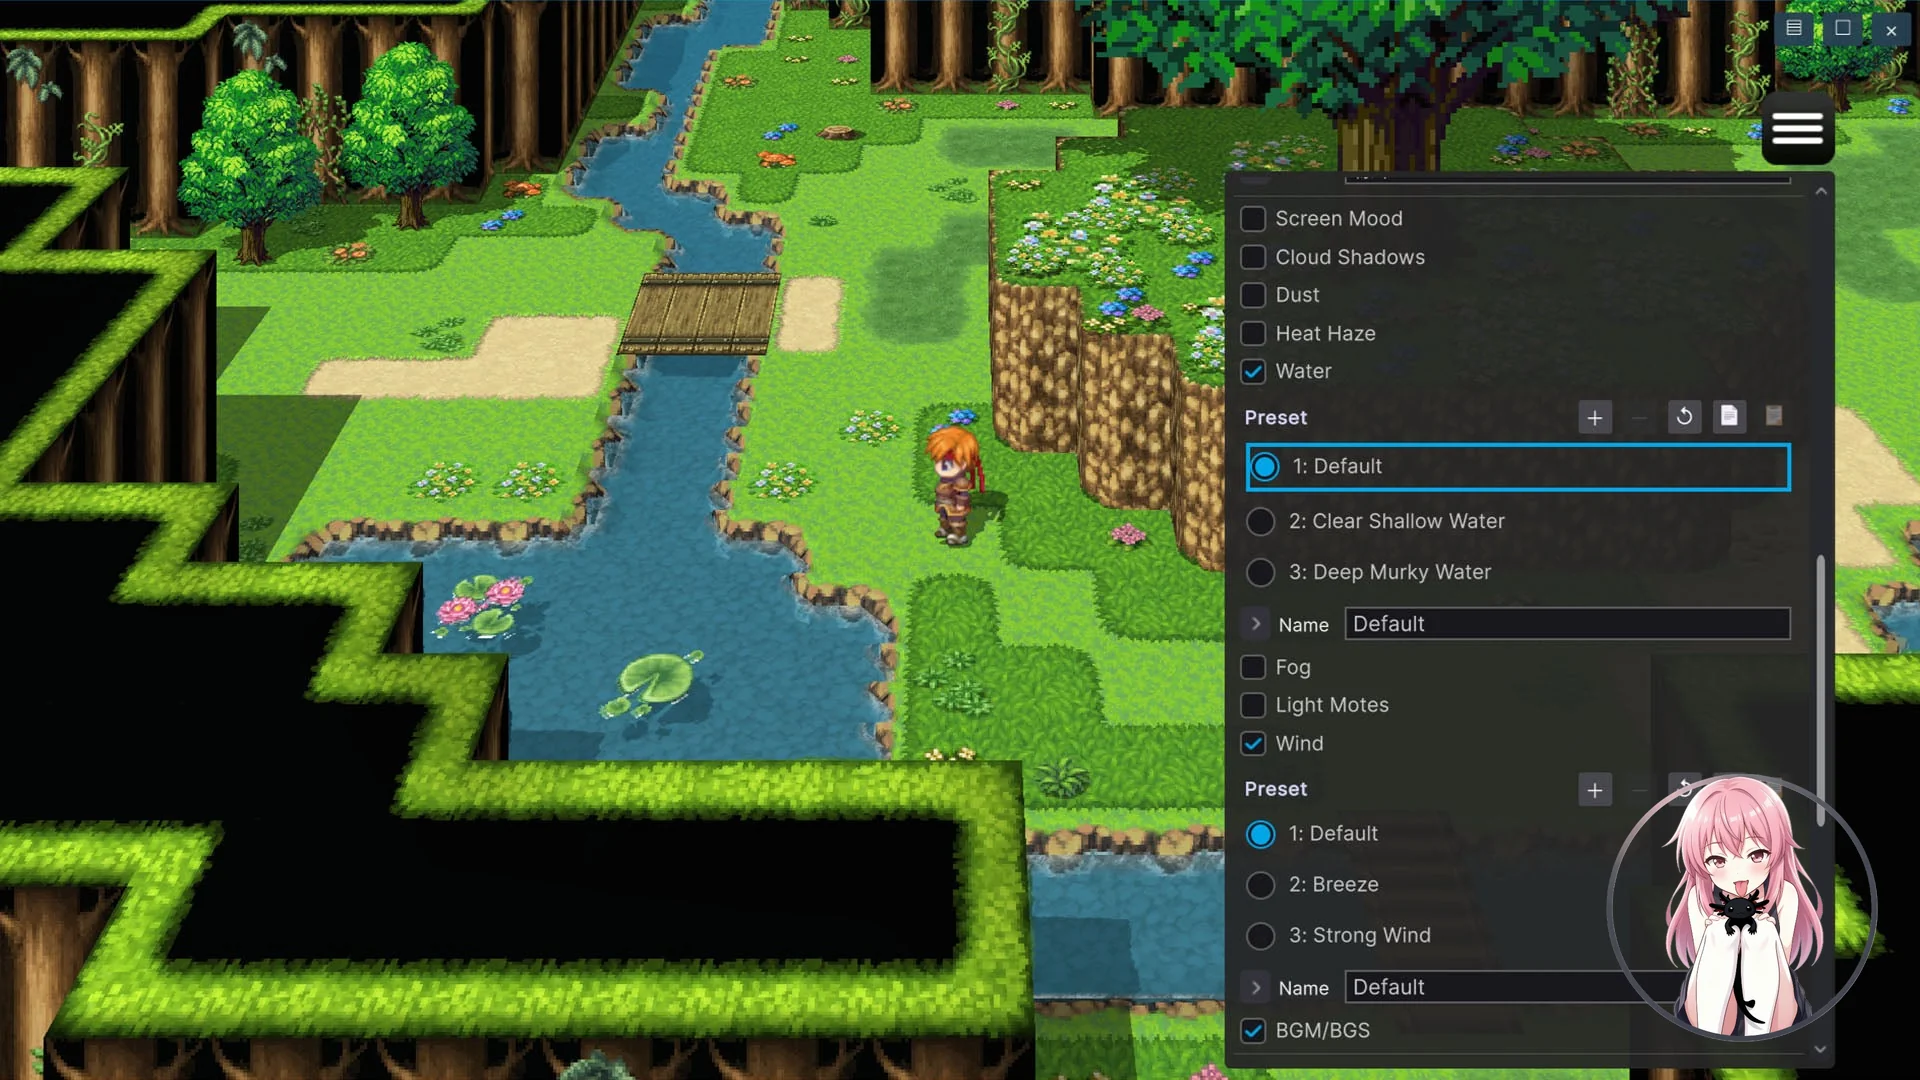Add a new Water preset
The height and width of the screenshot is (1080, 1920).
[1595, 418]
